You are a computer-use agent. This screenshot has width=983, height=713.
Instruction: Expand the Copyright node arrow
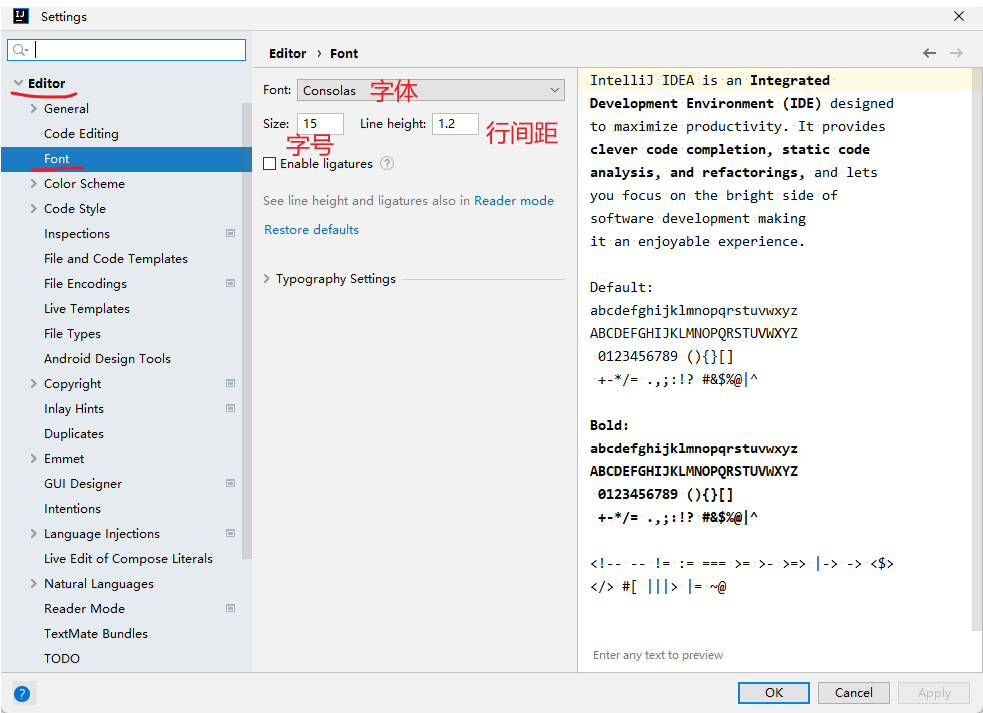[x=34, y=383]
